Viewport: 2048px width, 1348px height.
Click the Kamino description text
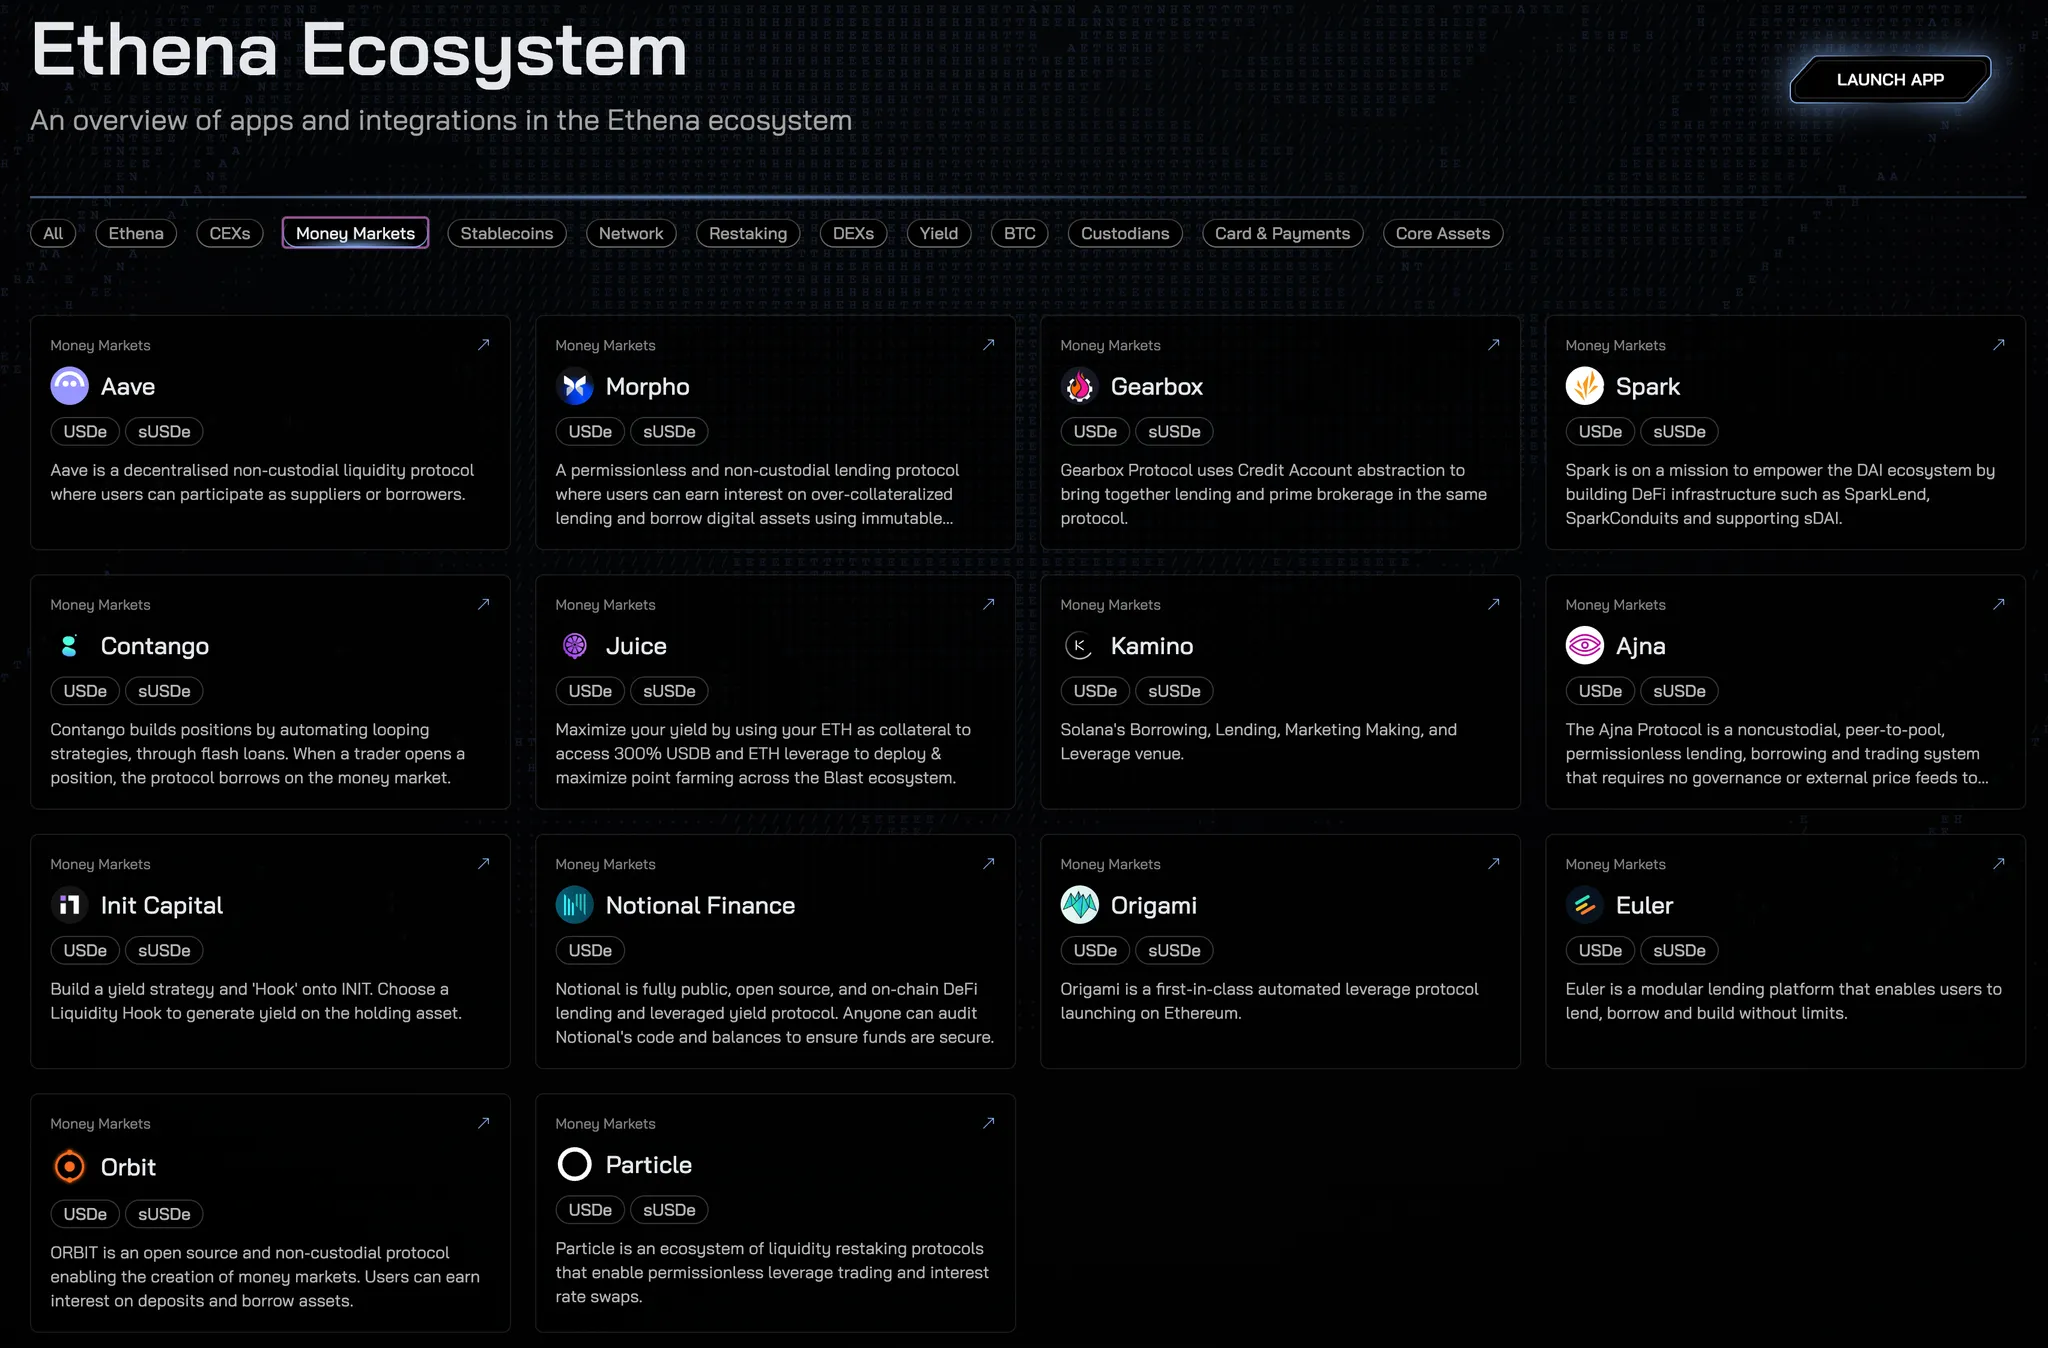pos(1258,742)
